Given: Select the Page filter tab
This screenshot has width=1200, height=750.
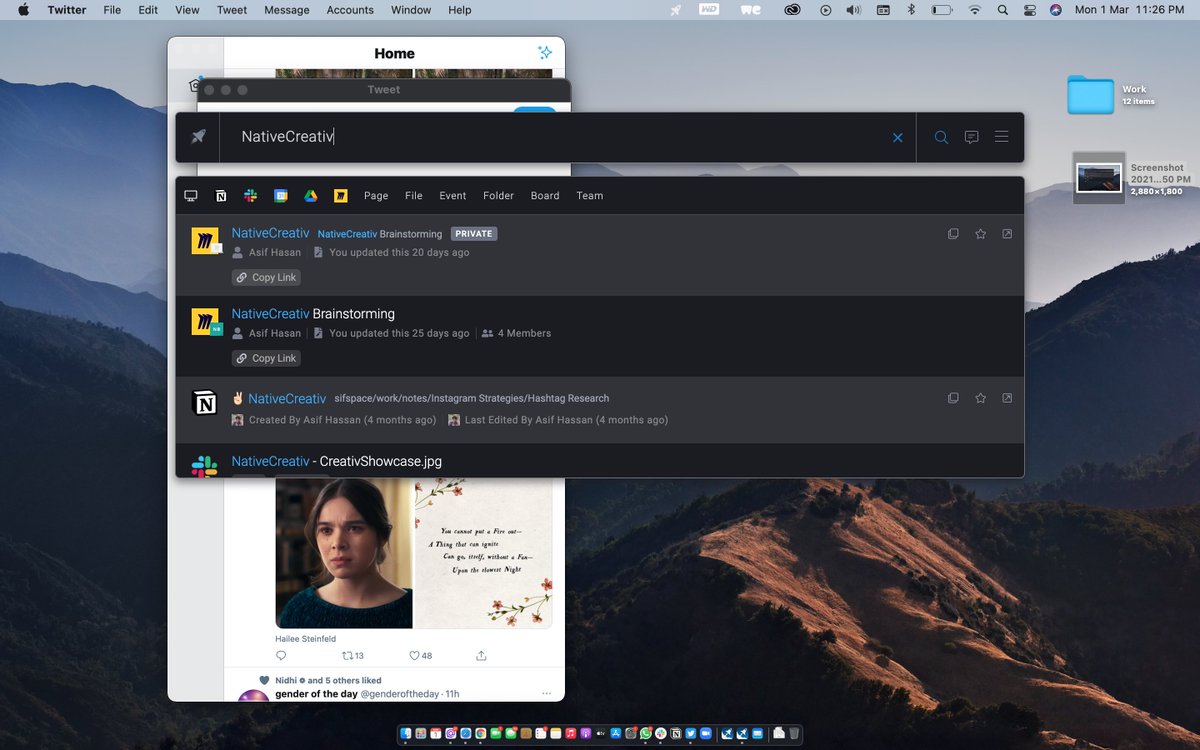Looking at the screenshot, I should [x=376, y=196].
